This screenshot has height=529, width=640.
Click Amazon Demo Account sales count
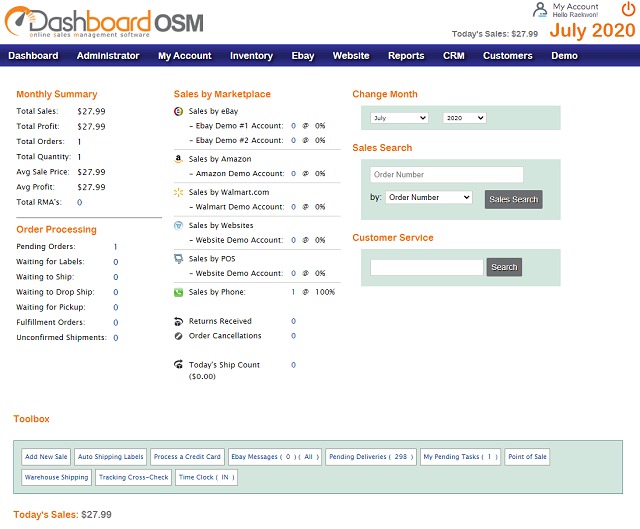click(293, 173)
